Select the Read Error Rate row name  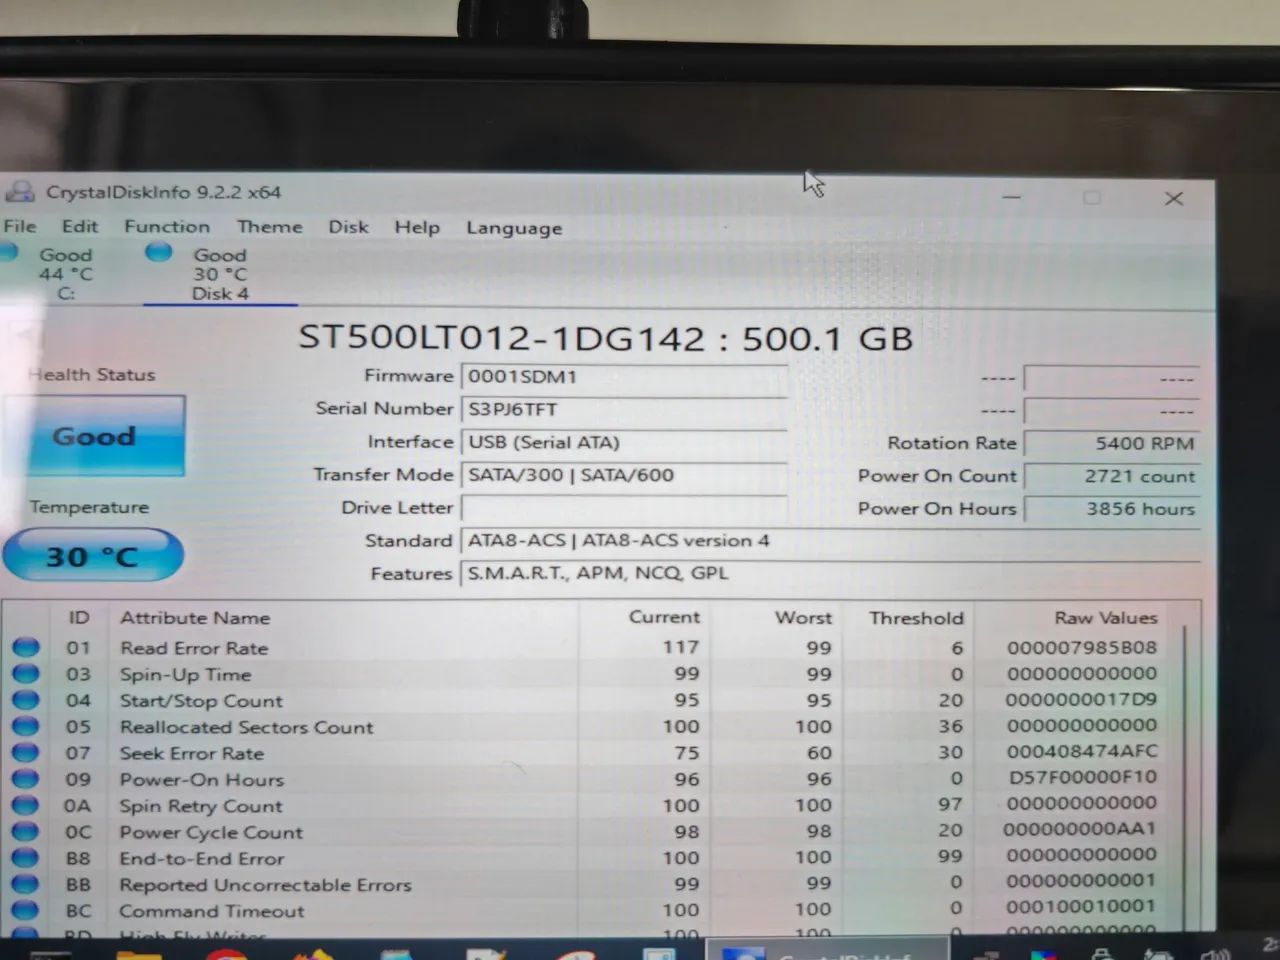(194, 648)
